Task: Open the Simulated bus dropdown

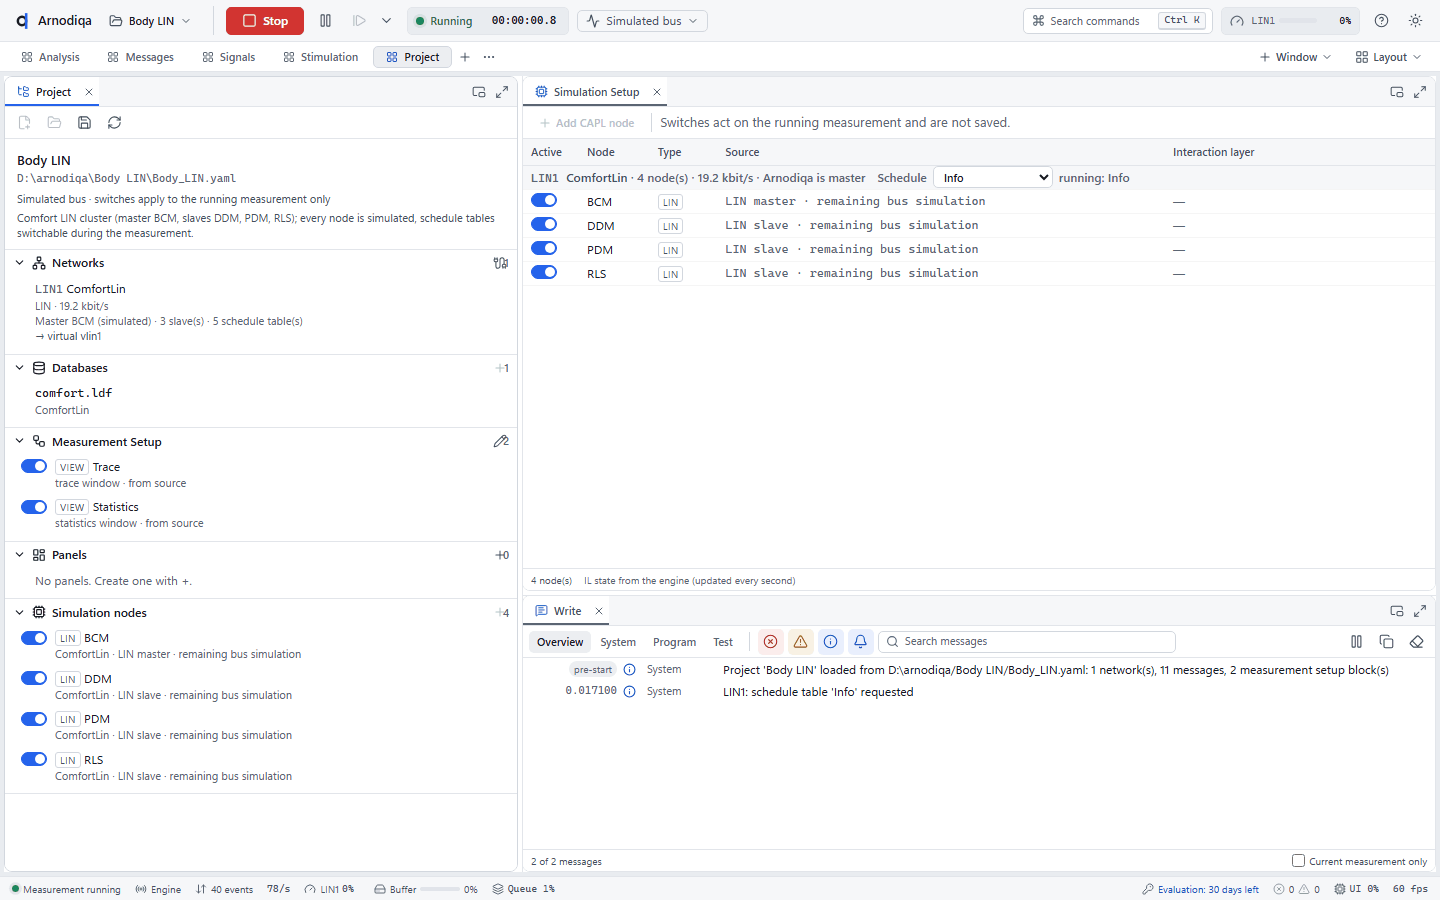Action: click(642, 21)
